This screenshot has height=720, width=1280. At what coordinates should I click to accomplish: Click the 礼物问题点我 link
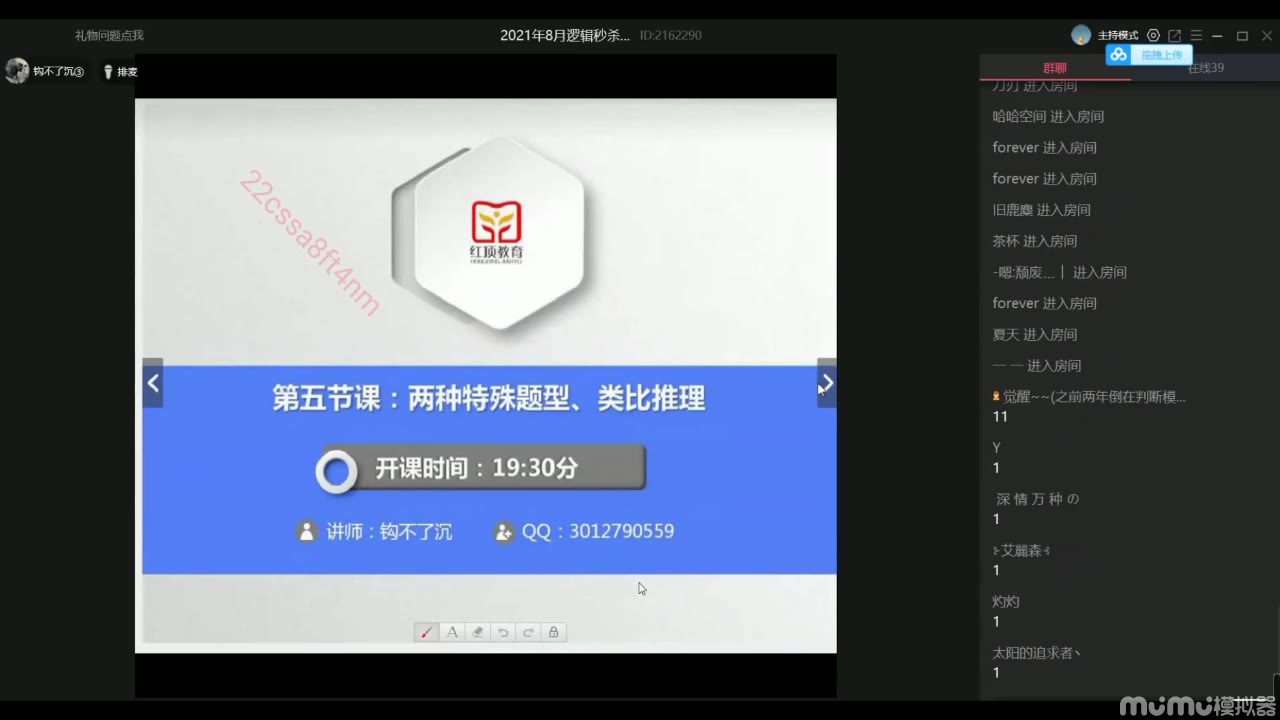click(x=109, y=35)
